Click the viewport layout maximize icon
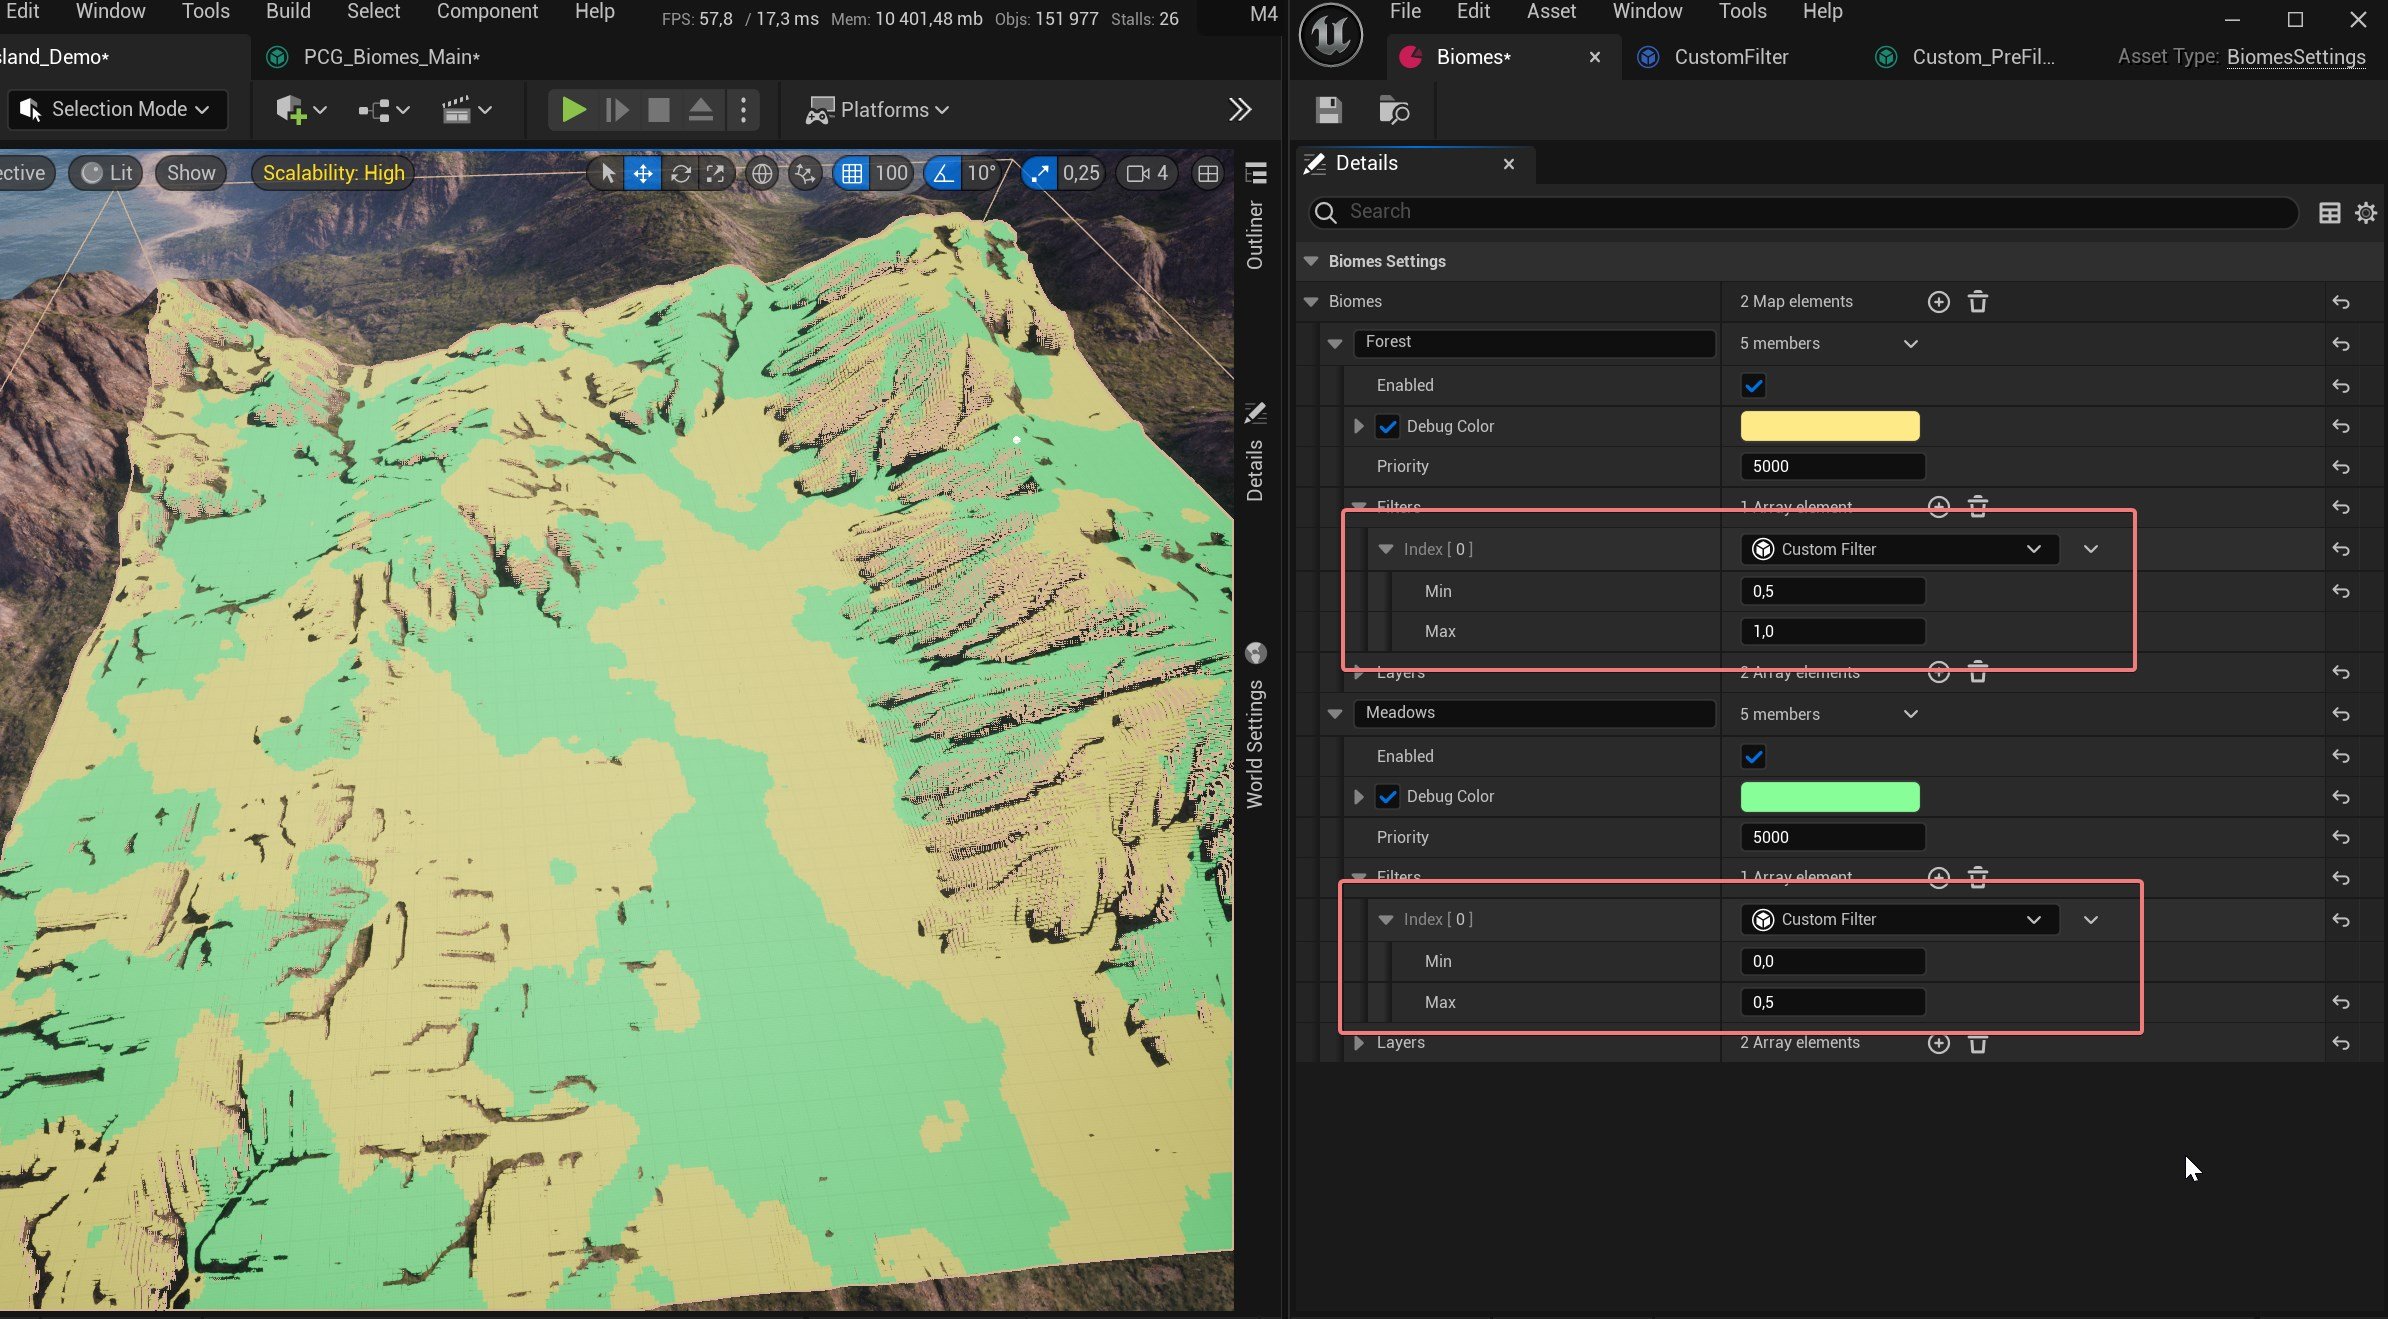2388x1319 pixels. [x=1208, y=173]
